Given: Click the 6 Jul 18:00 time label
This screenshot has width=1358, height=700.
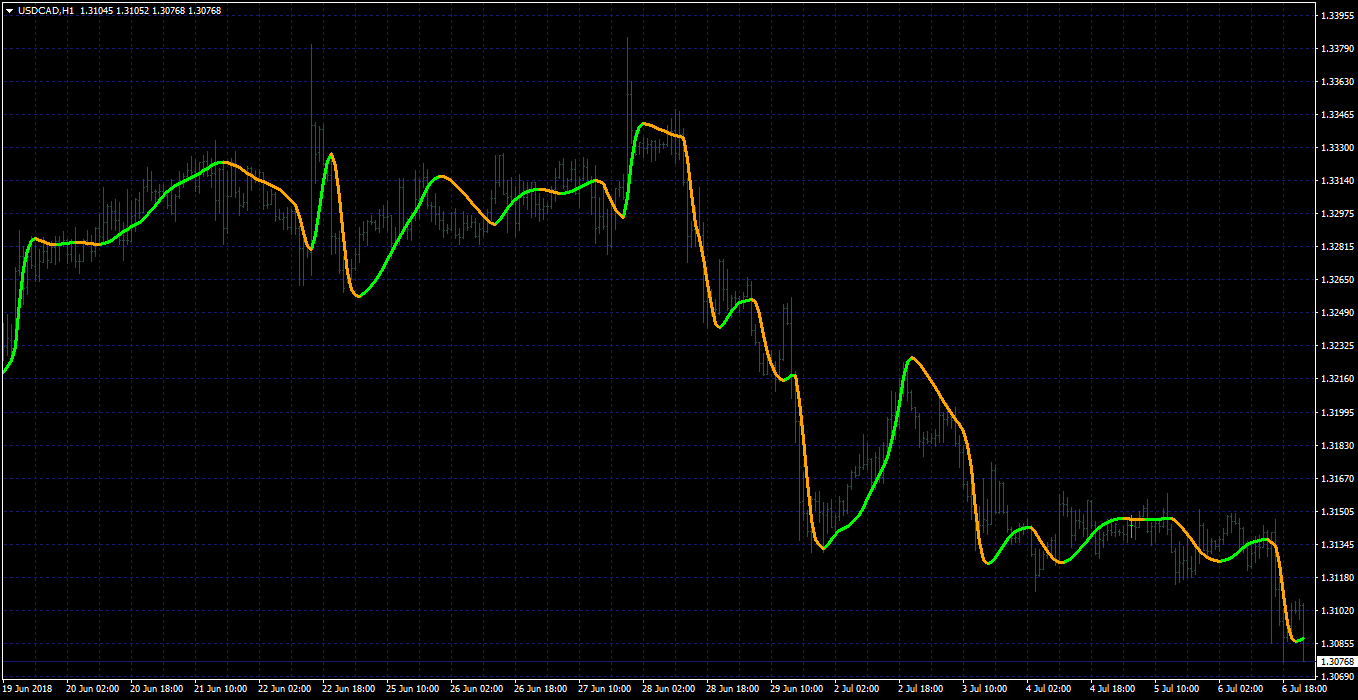Looking at the screenshot, I should click(1306, 689).
